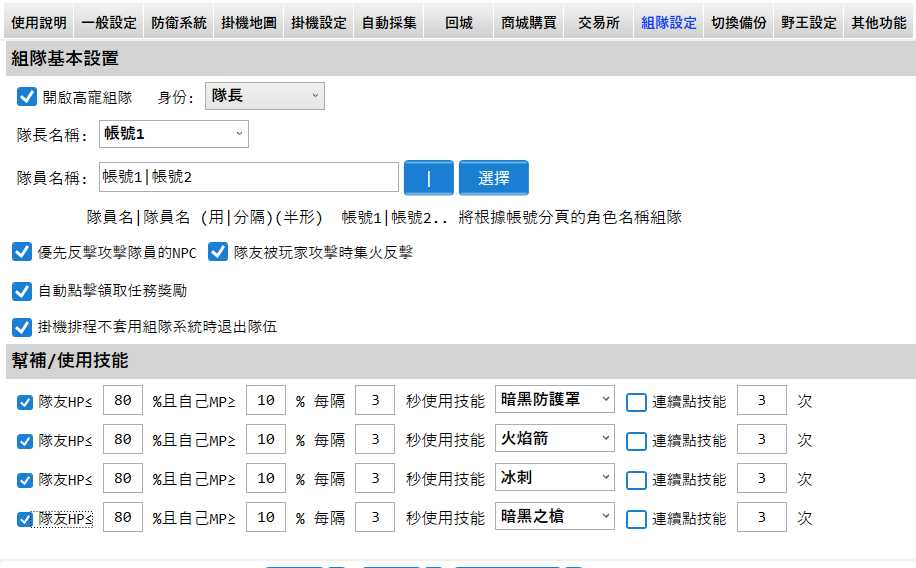Open the 火焰箭 skill dropdown
The image size is (916, 568).
555,439
